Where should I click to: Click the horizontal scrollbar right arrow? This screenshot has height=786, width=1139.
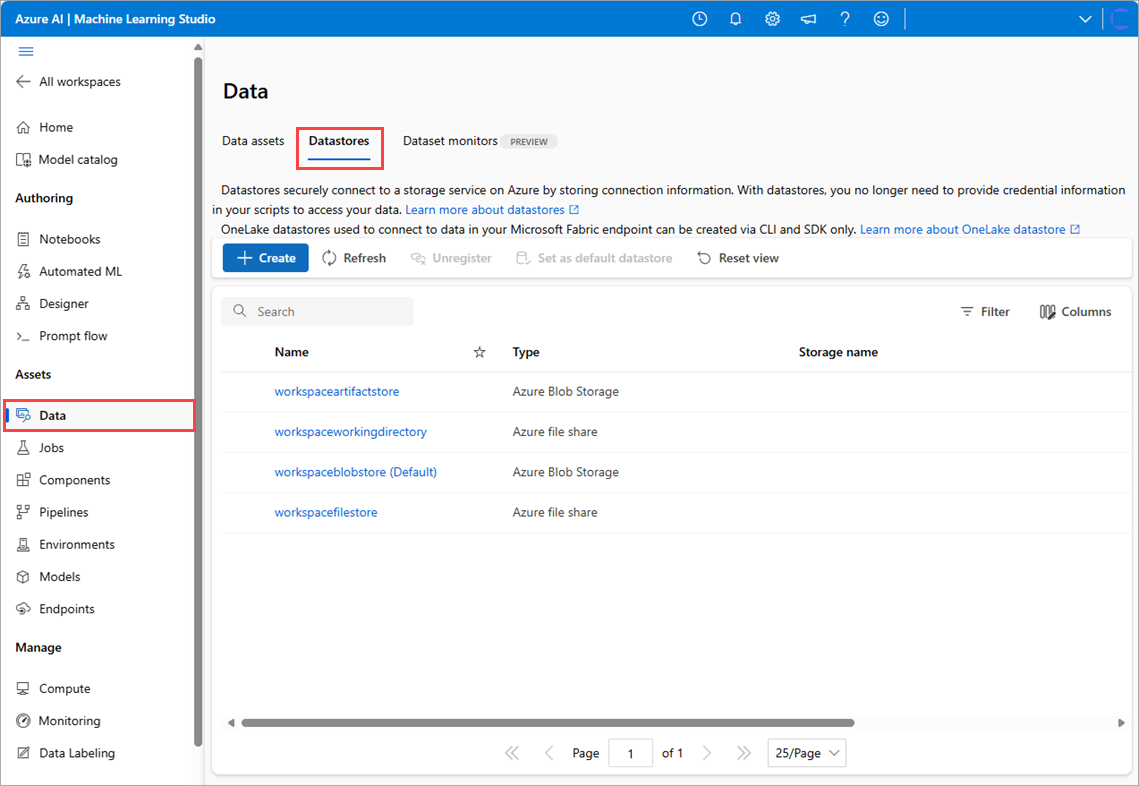click(1121, 723)
